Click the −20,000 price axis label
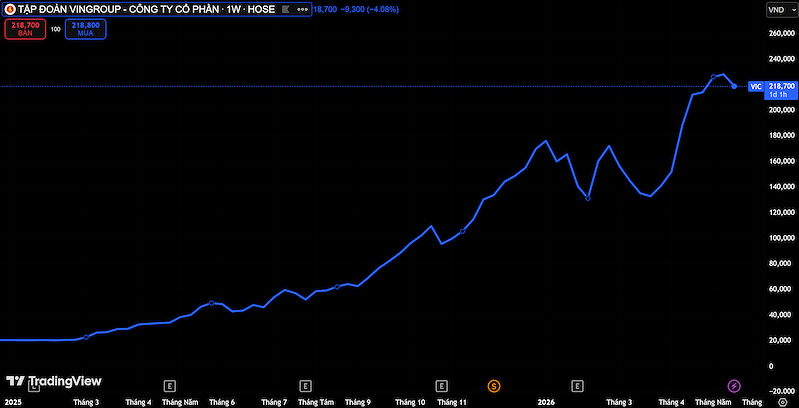This screenshot has width=799, height=408. 781,391
